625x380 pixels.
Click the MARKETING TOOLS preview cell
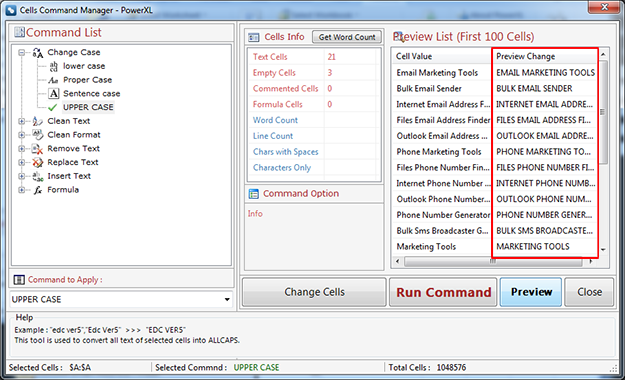point(533,247)
